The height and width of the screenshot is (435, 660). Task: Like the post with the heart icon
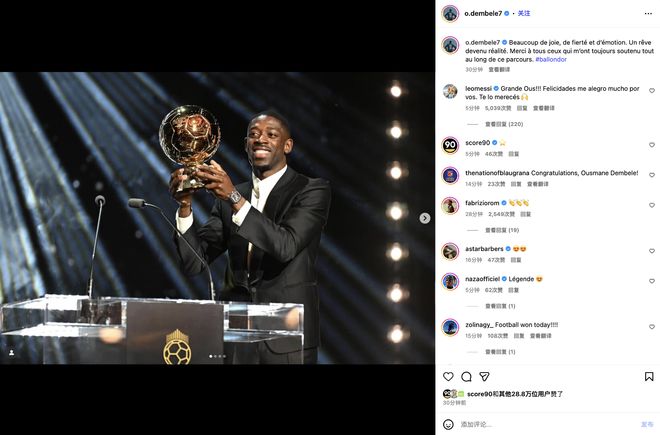coord(448,376)
